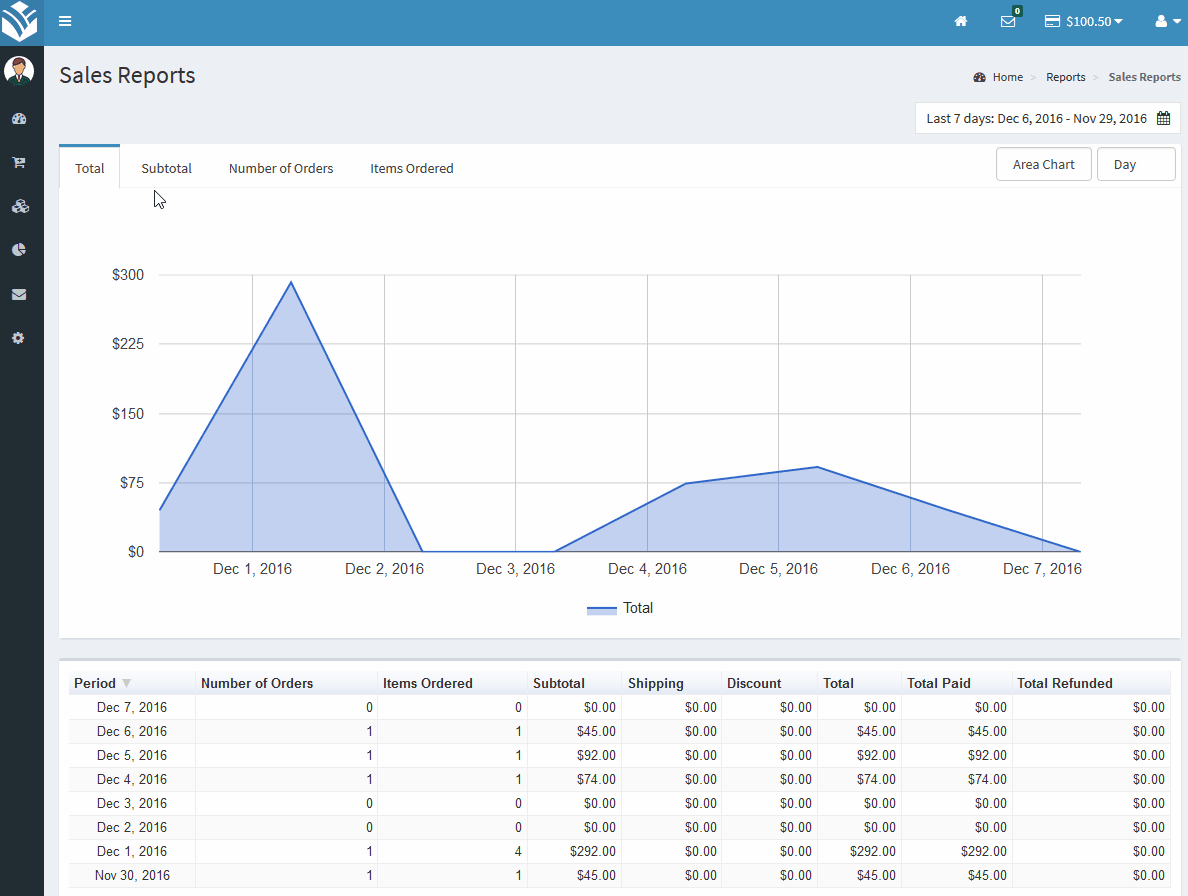Go to home via house icon

pos(961,21)
